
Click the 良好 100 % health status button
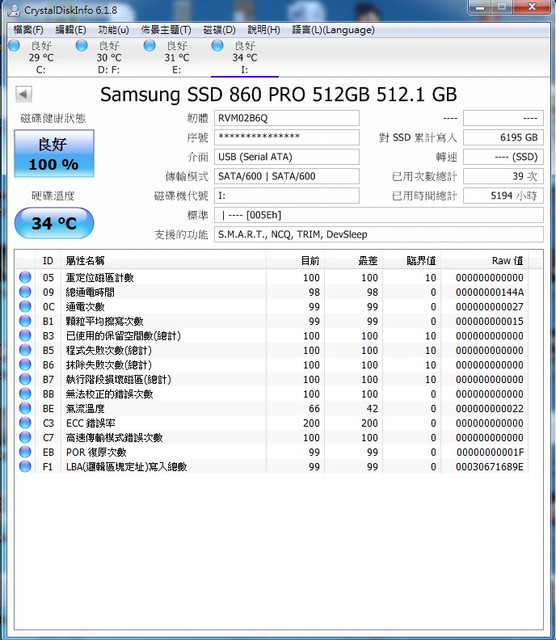[x=54, y=154]
